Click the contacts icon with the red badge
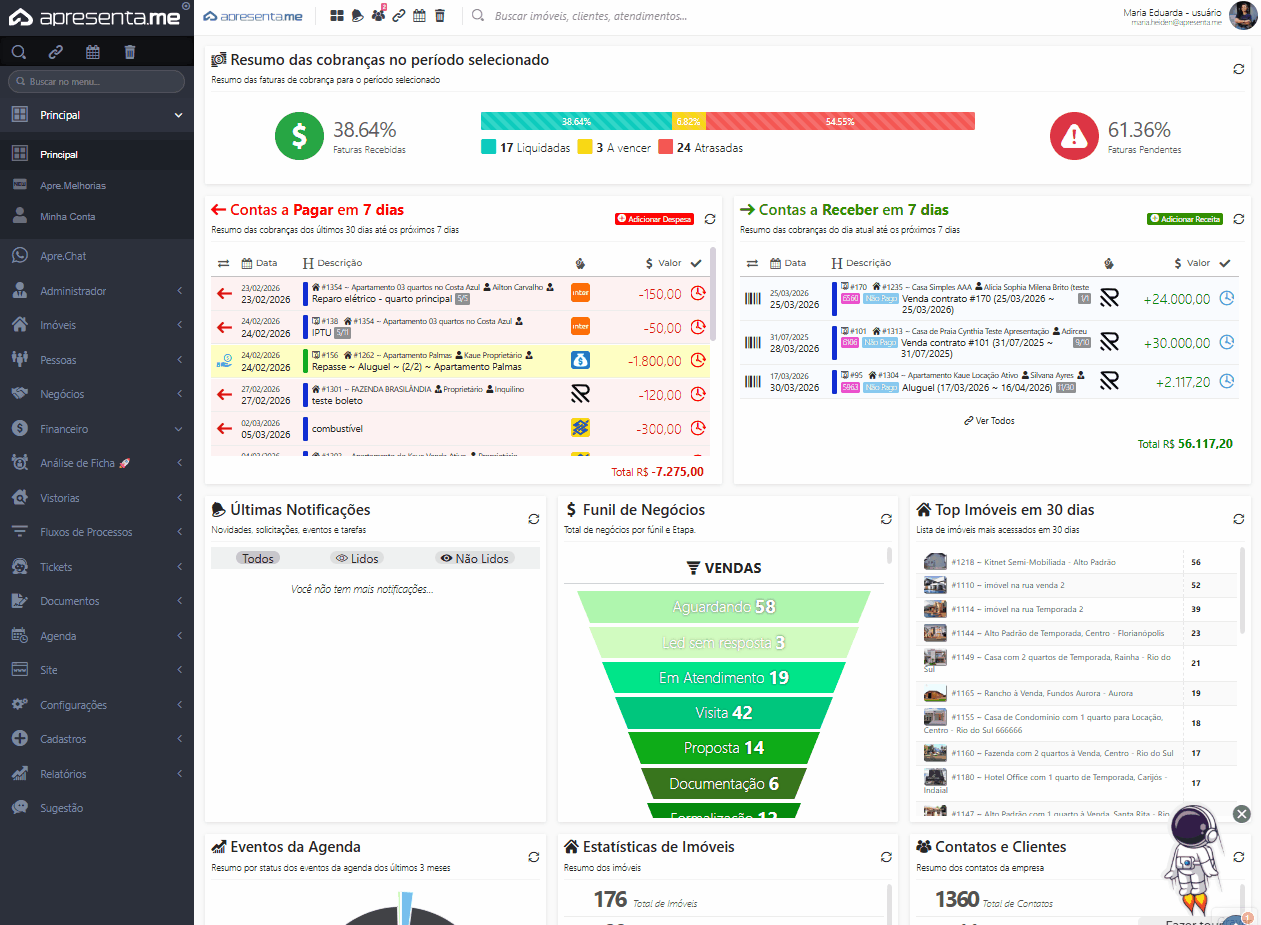Screen dimensions: 1261x925 [x=378, y=15]
